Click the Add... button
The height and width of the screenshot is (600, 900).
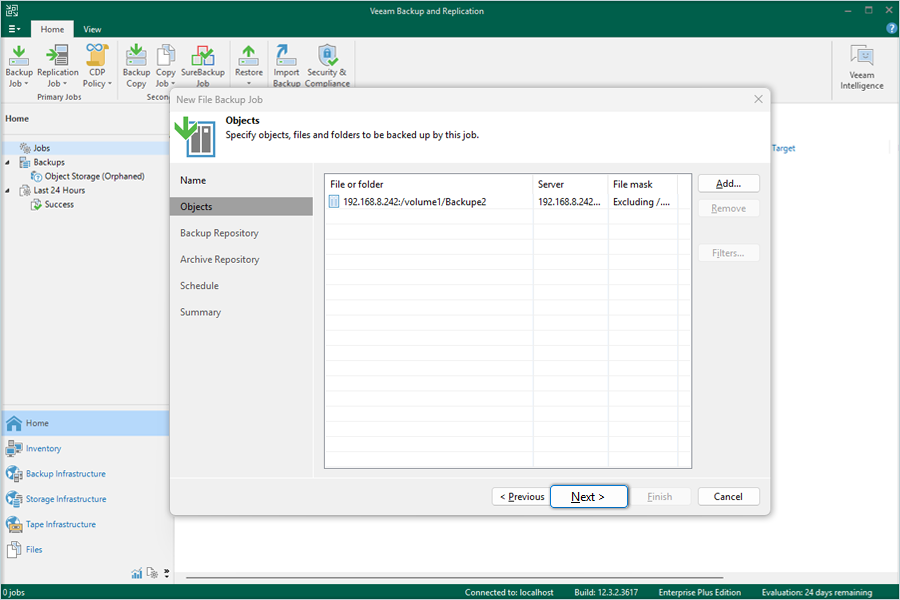[x=728, y=184]
